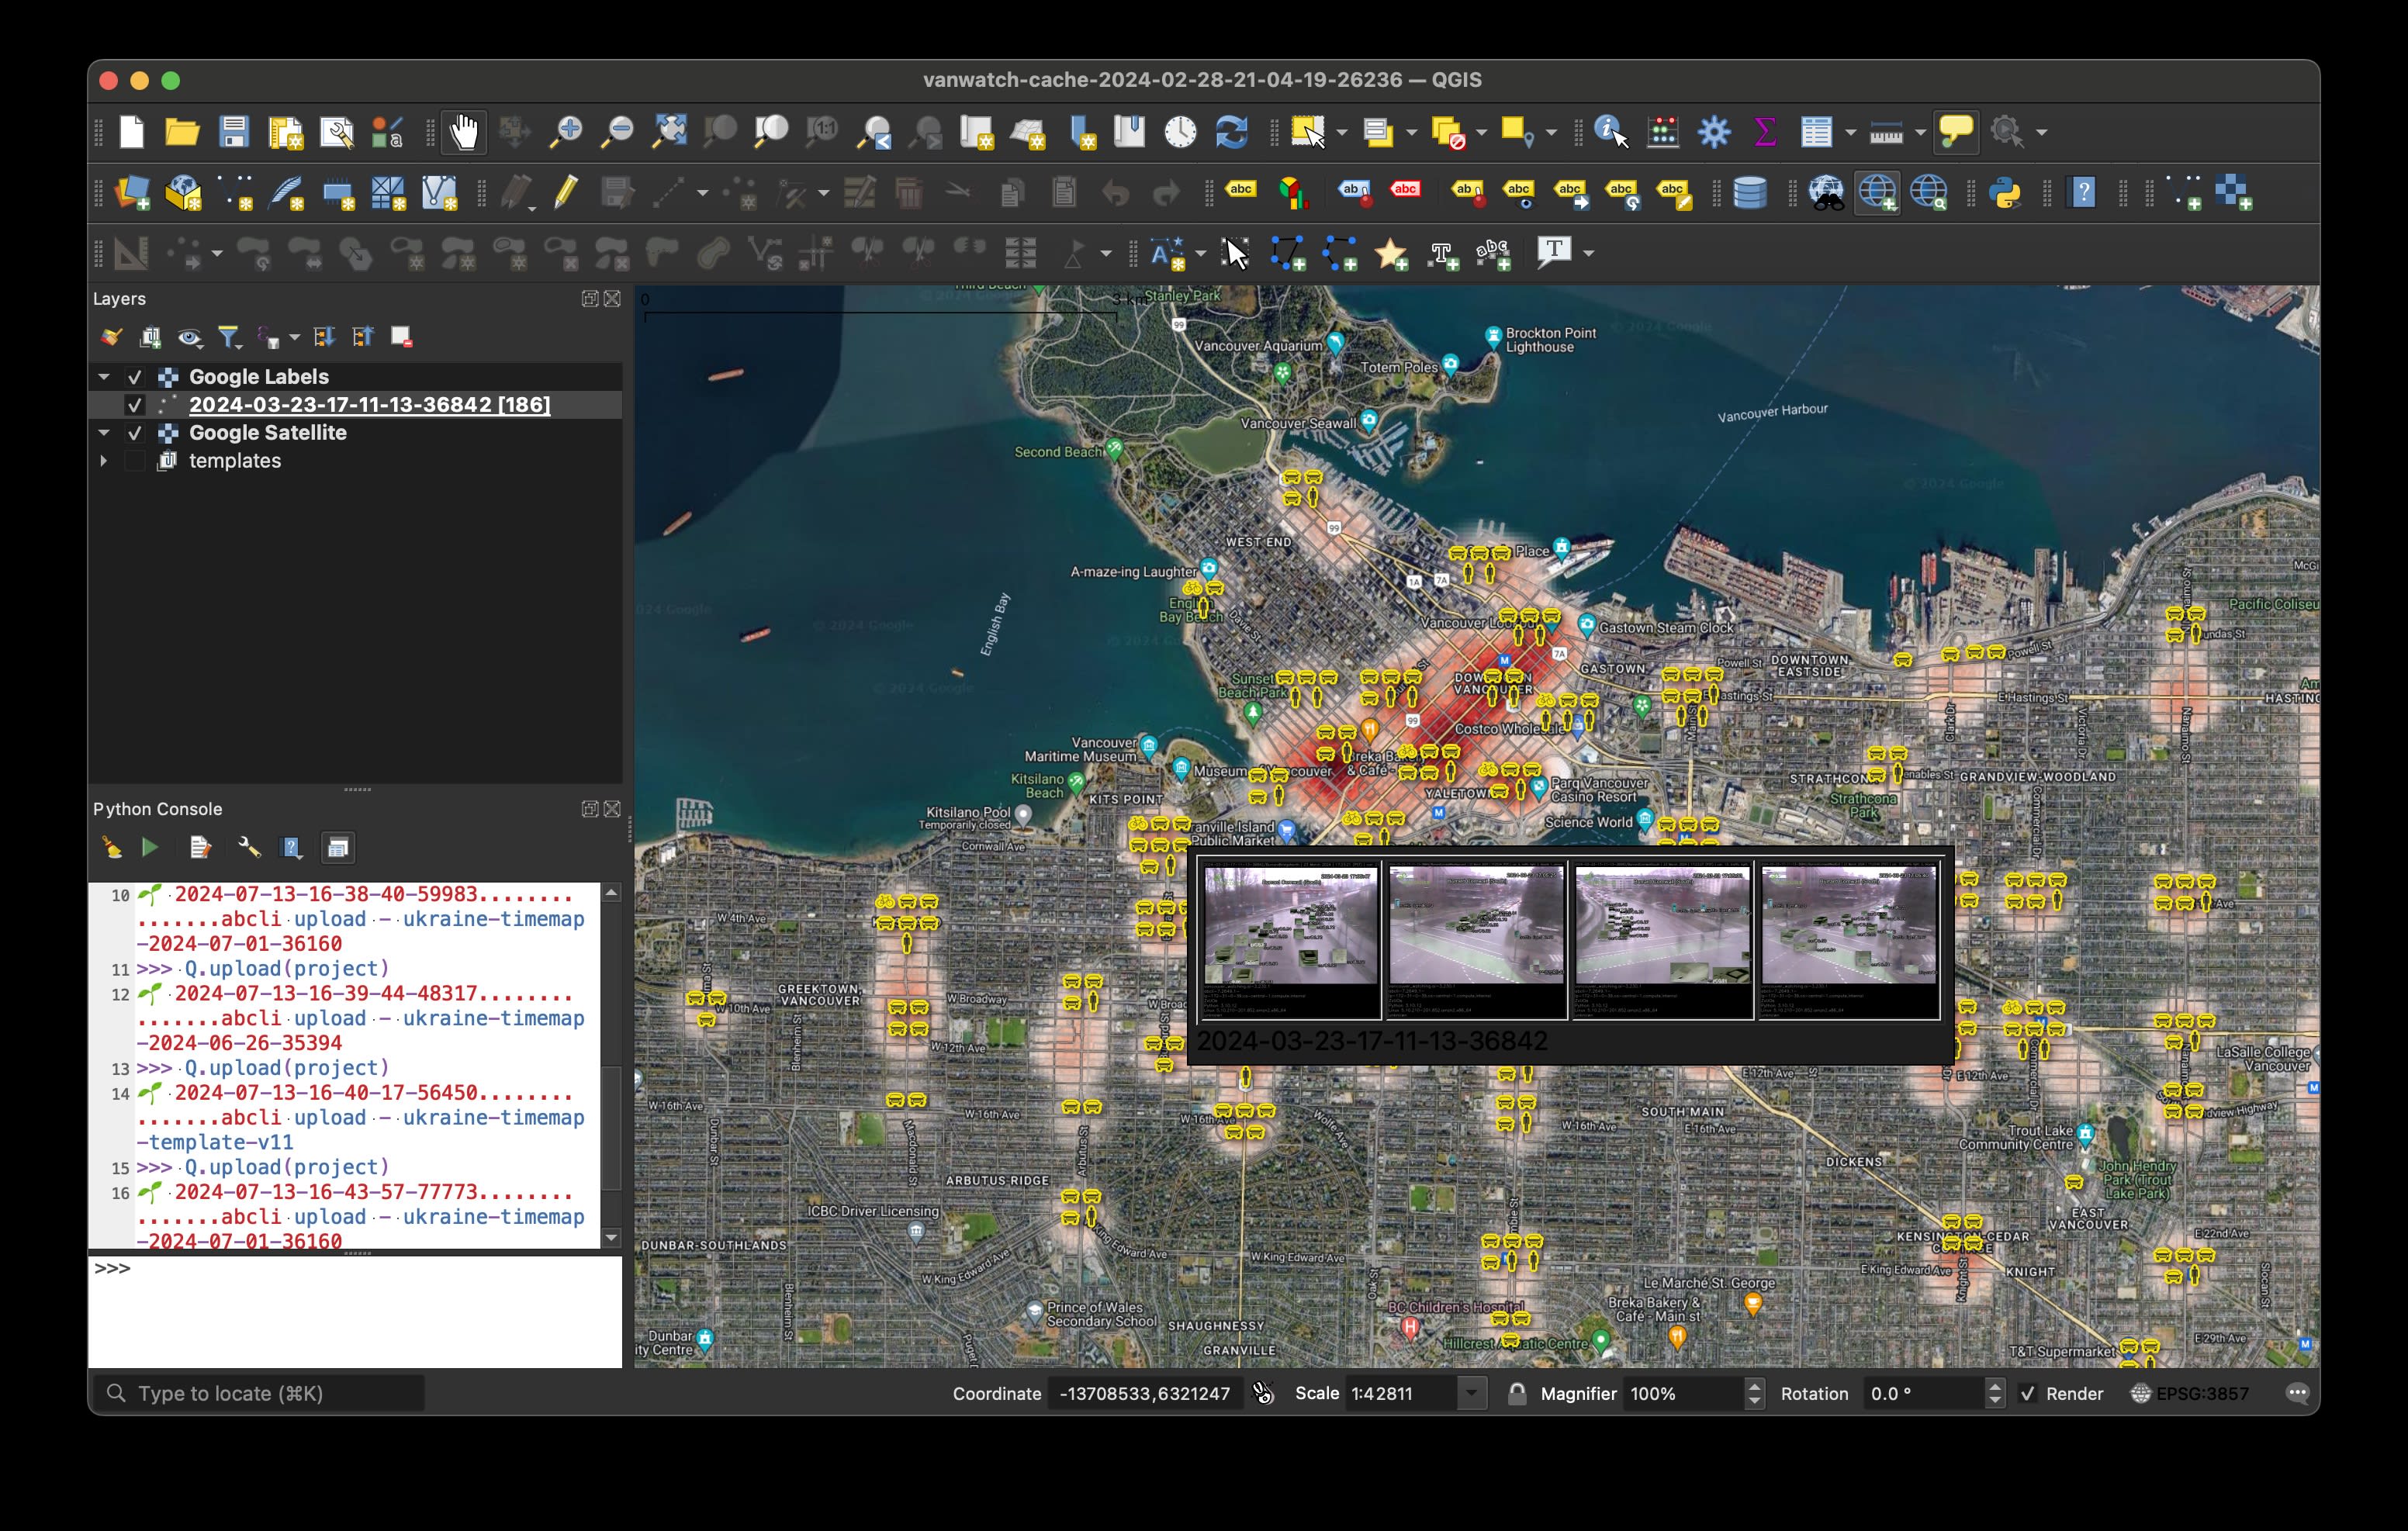Select the 2024-03-23-17-11-13-36842 layer

[x=369, y=405]
